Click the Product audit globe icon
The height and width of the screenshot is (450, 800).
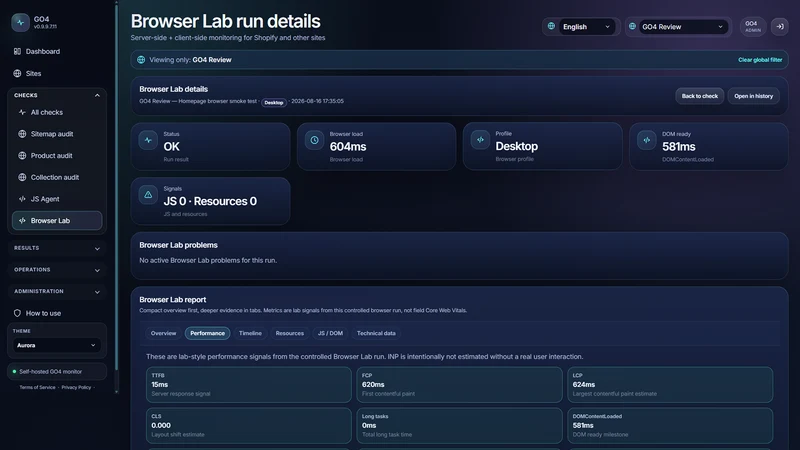[22, 156]
